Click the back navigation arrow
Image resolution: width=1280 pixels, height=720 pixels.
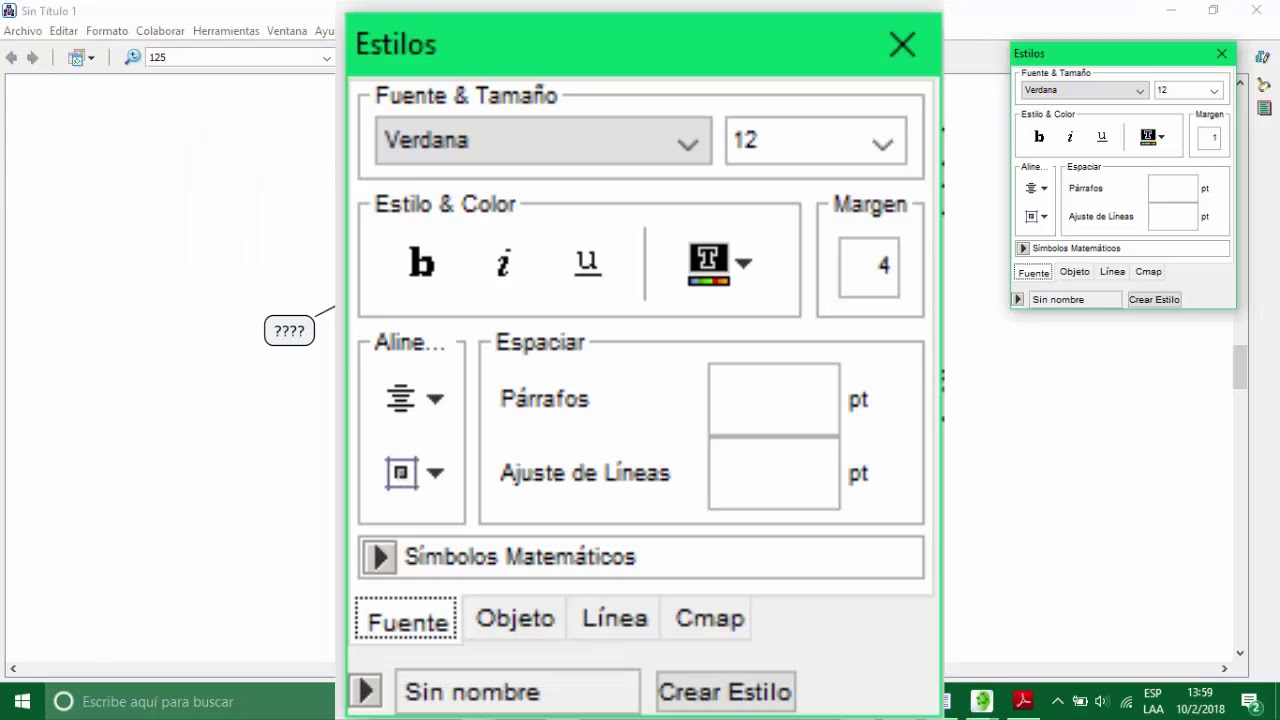click(x=11, y=58)
